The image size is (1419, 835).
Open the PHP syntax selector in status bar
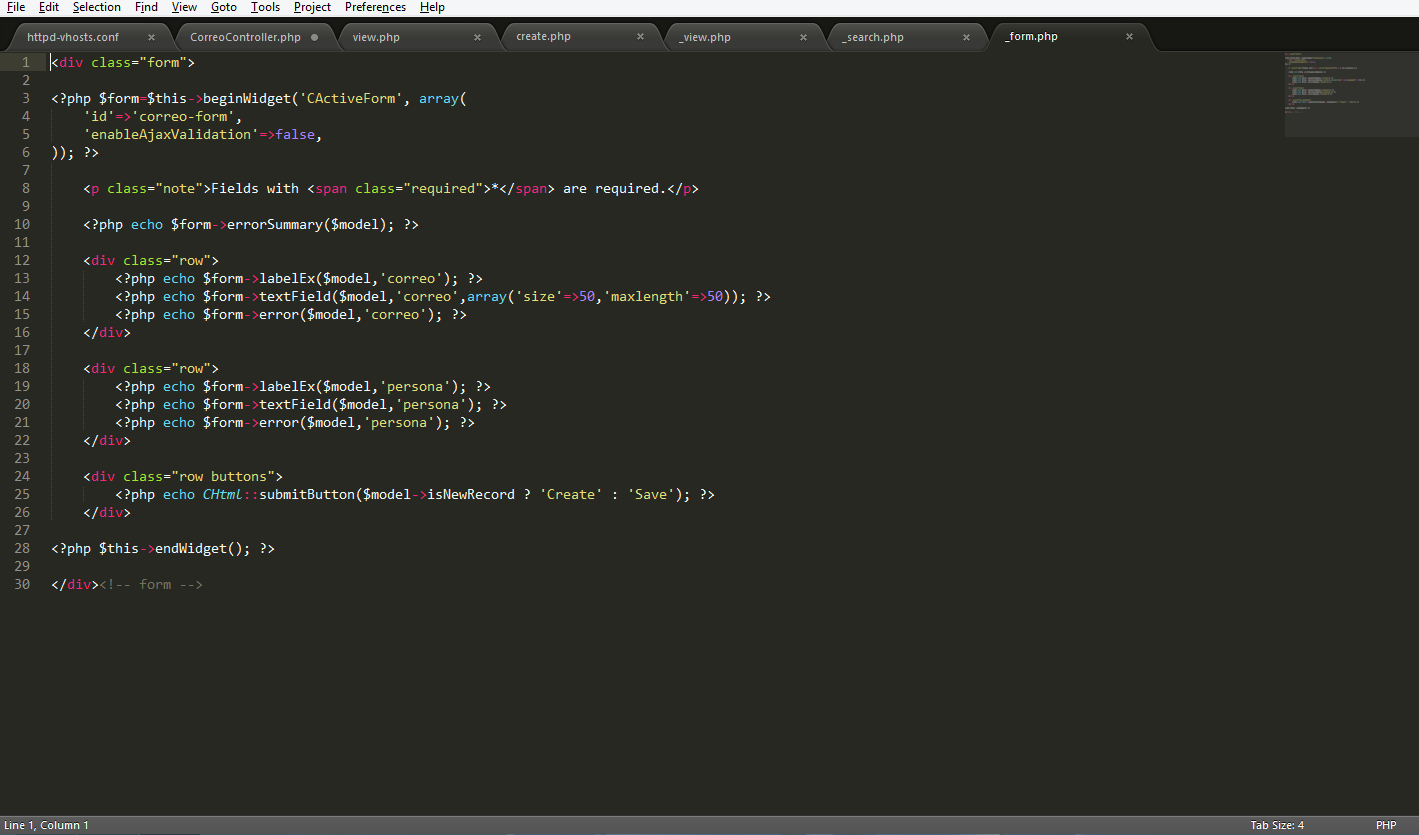[1386, 824]
